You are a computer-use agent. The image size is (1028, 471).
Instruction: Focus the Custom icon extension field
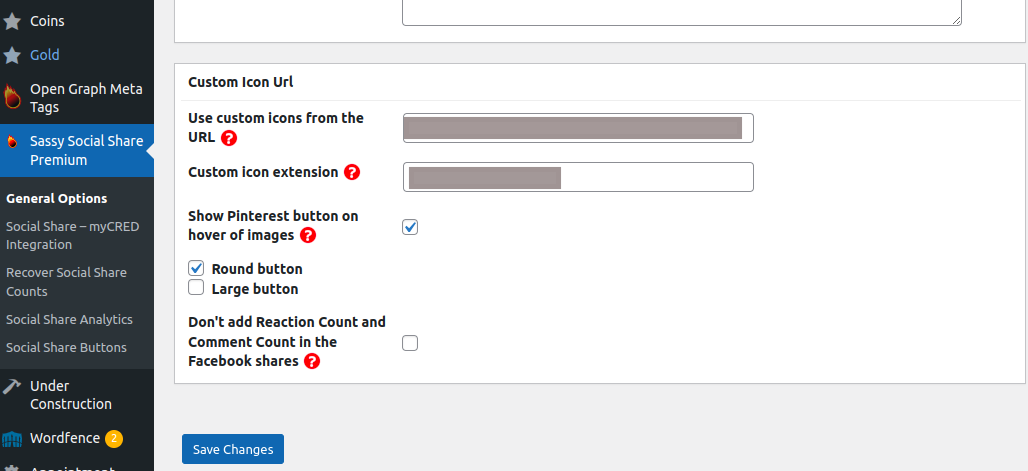click(578, 177)
